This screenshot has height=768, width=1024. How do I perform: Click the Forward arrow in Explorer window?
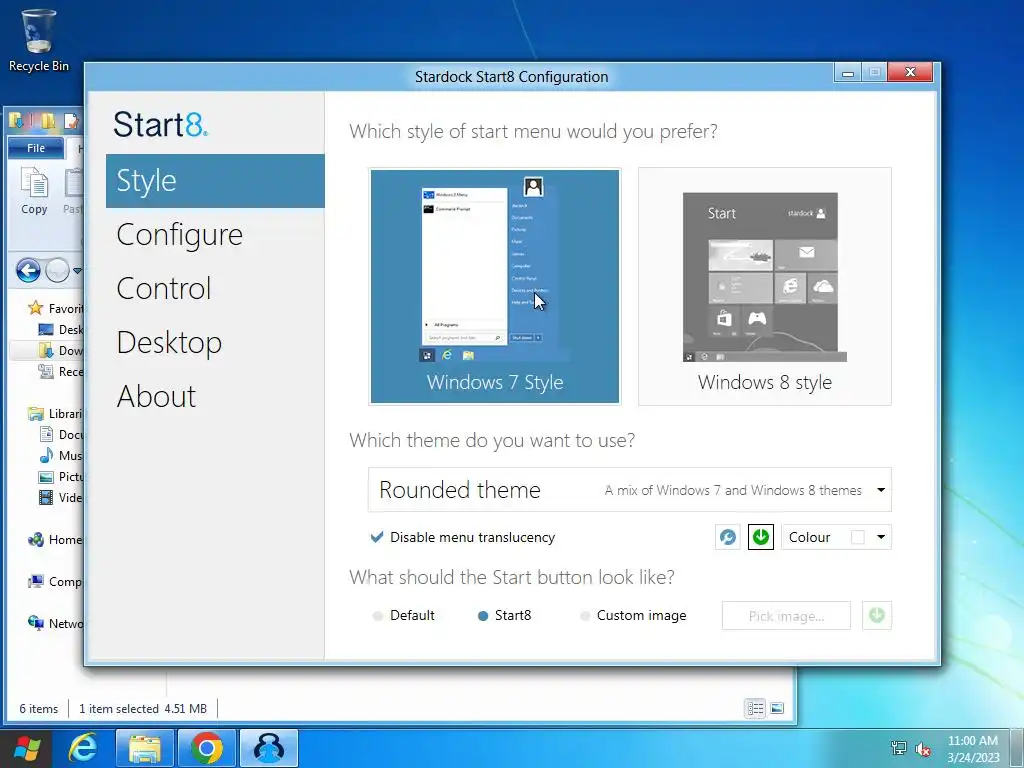[57, 270]
